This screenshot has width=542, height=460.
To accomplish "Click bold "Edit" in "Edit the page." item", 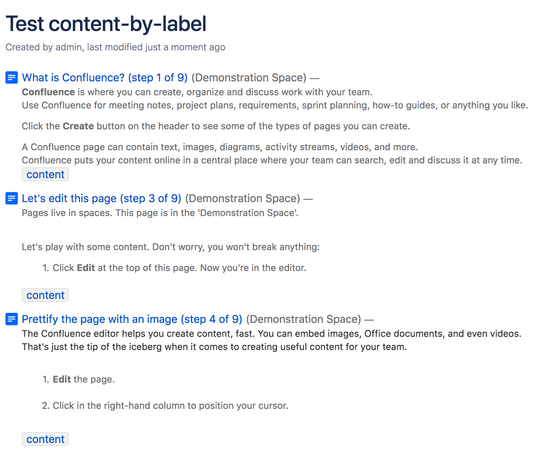I will tap(62, 379).
